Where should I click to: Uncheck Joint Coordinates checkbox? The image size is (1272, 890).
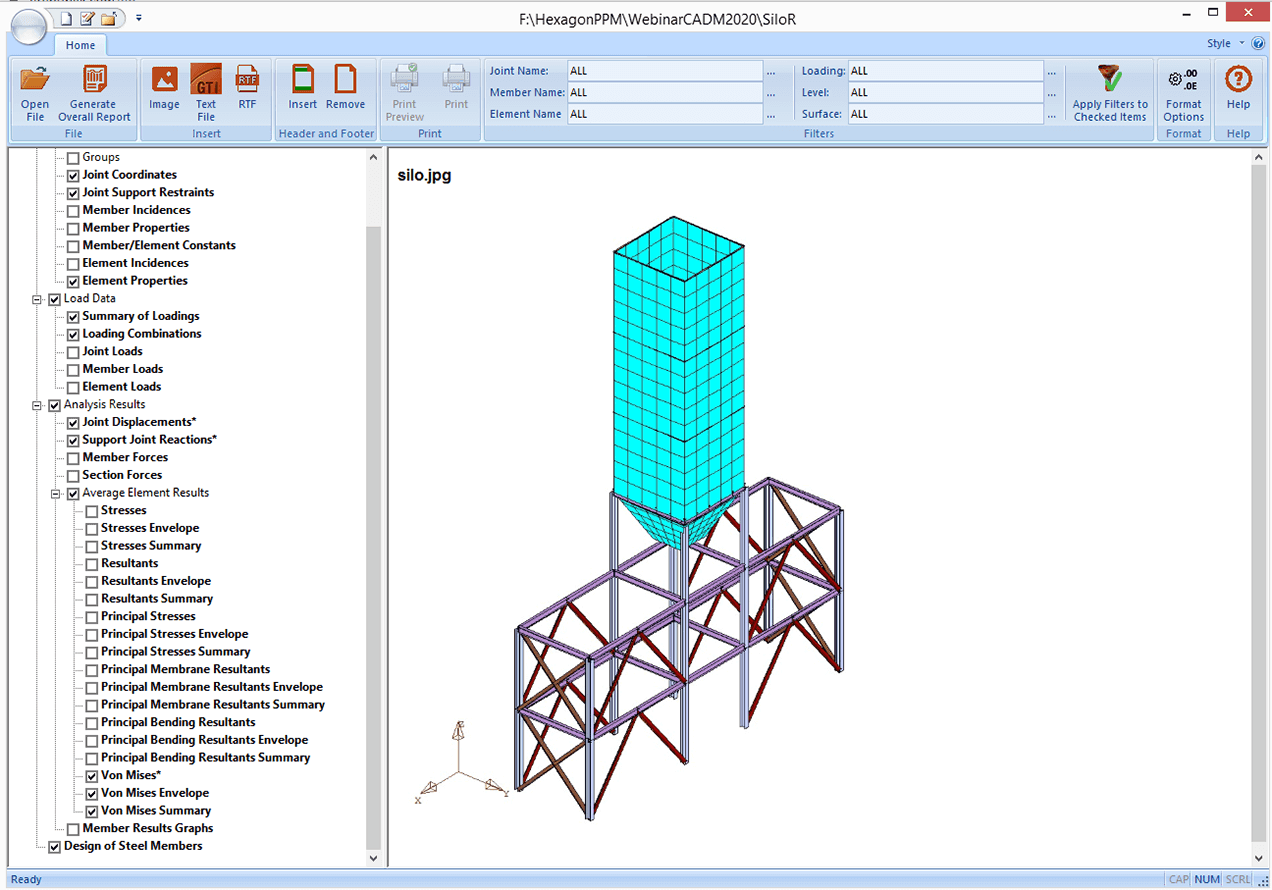point(74,175)
